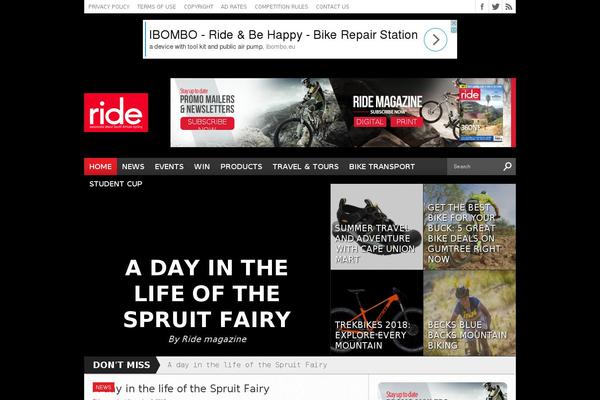Click the red NEWS tag badge

pyautogui.click(x=103, y=387)
